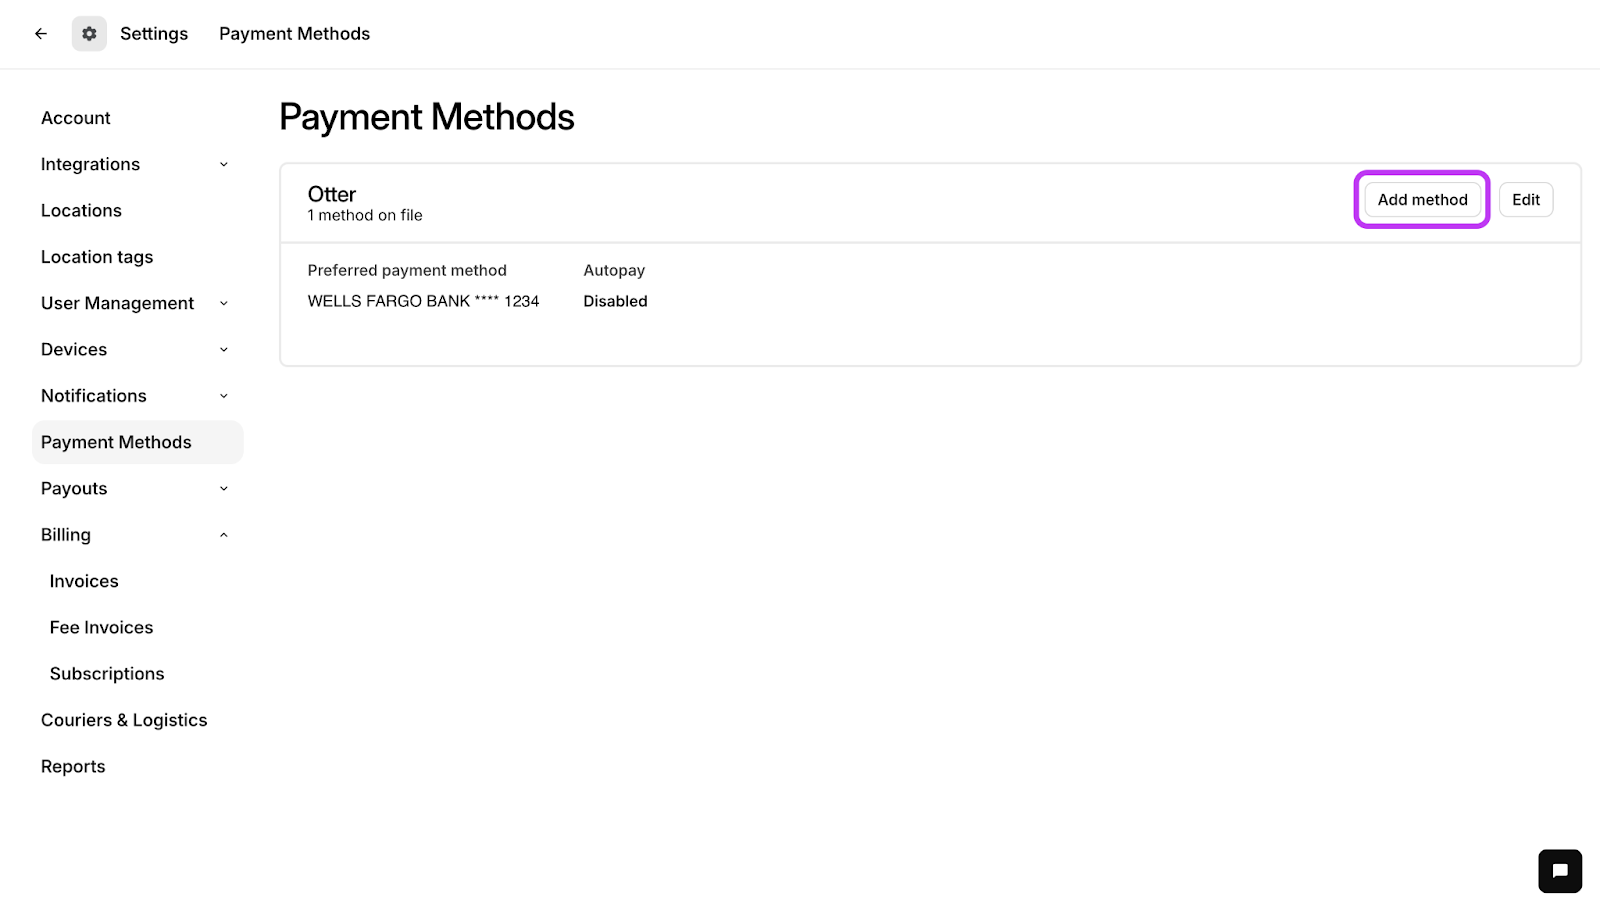
Task: Click the Payment Methods breadcrumb
Action: coord(294,34)
